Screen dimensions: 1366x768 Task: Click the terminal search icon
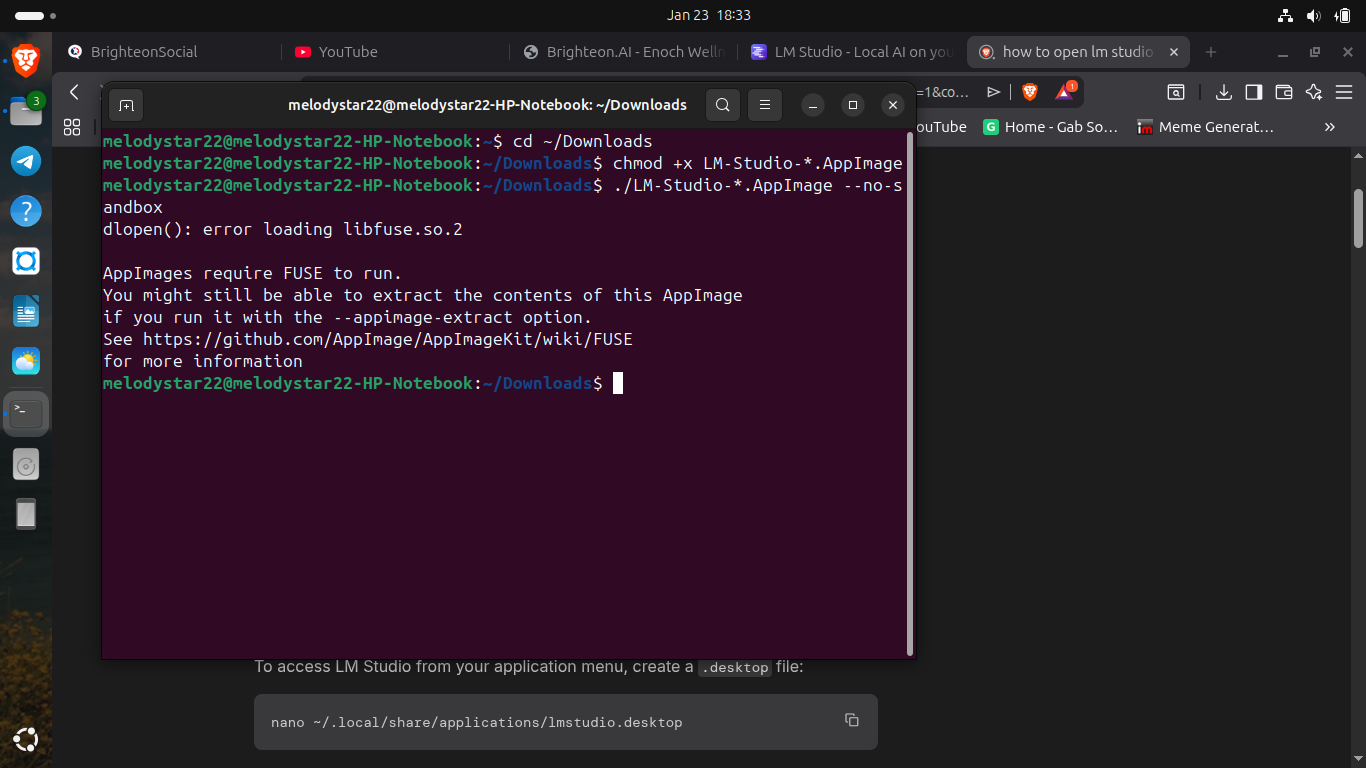click(723, 105)
